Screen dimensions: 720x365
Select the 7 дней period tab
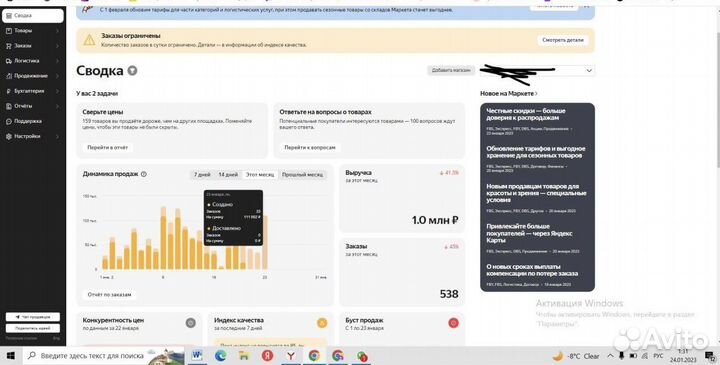coord(202,174)
